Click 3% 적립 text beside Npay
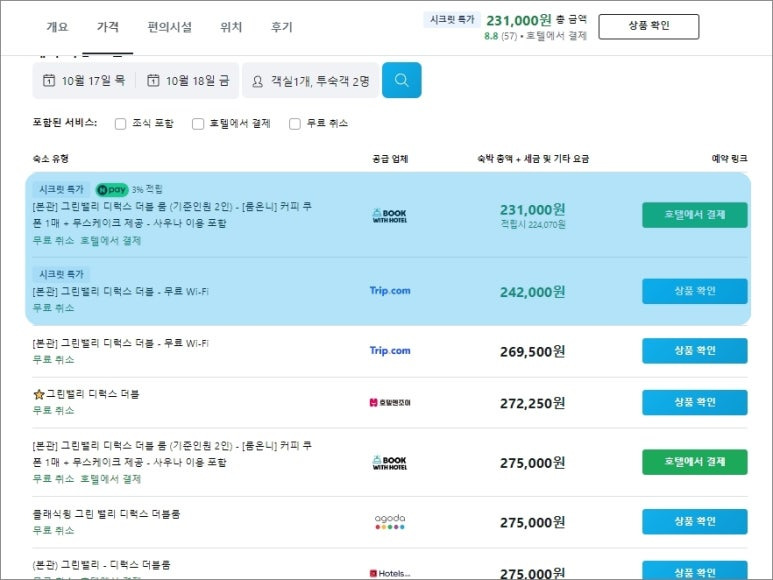The image size is (773, 580). pyautogui.click(x=147, y=189)
